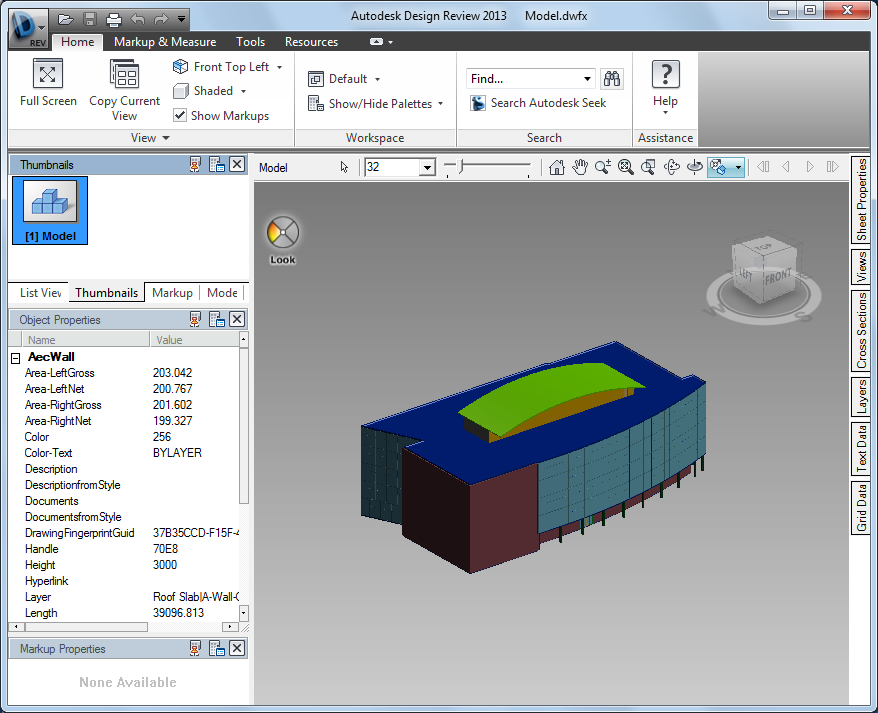Screen dimensions: 878x713
Task: Activate the Turntable tool
Action: pos(694,167)
